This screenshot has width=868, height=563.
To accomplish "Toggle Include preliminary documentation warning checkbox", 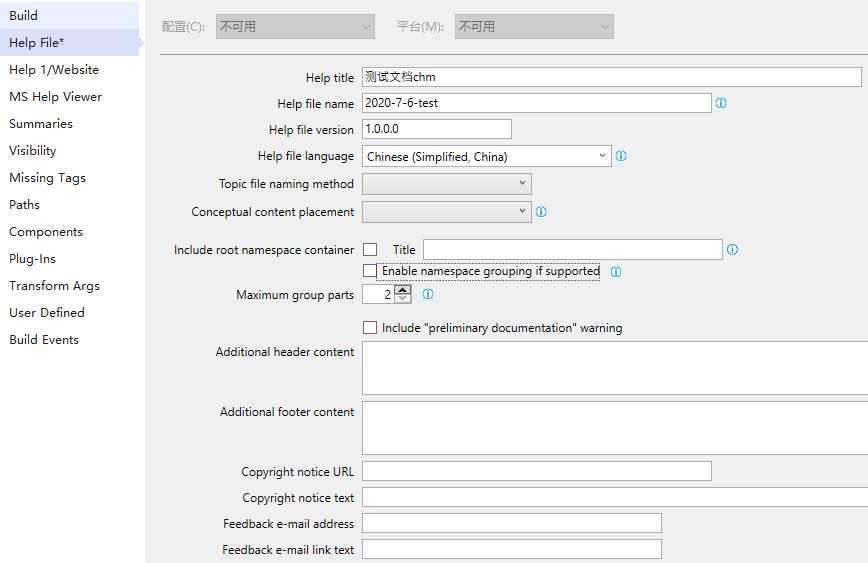I will point(370,328).
